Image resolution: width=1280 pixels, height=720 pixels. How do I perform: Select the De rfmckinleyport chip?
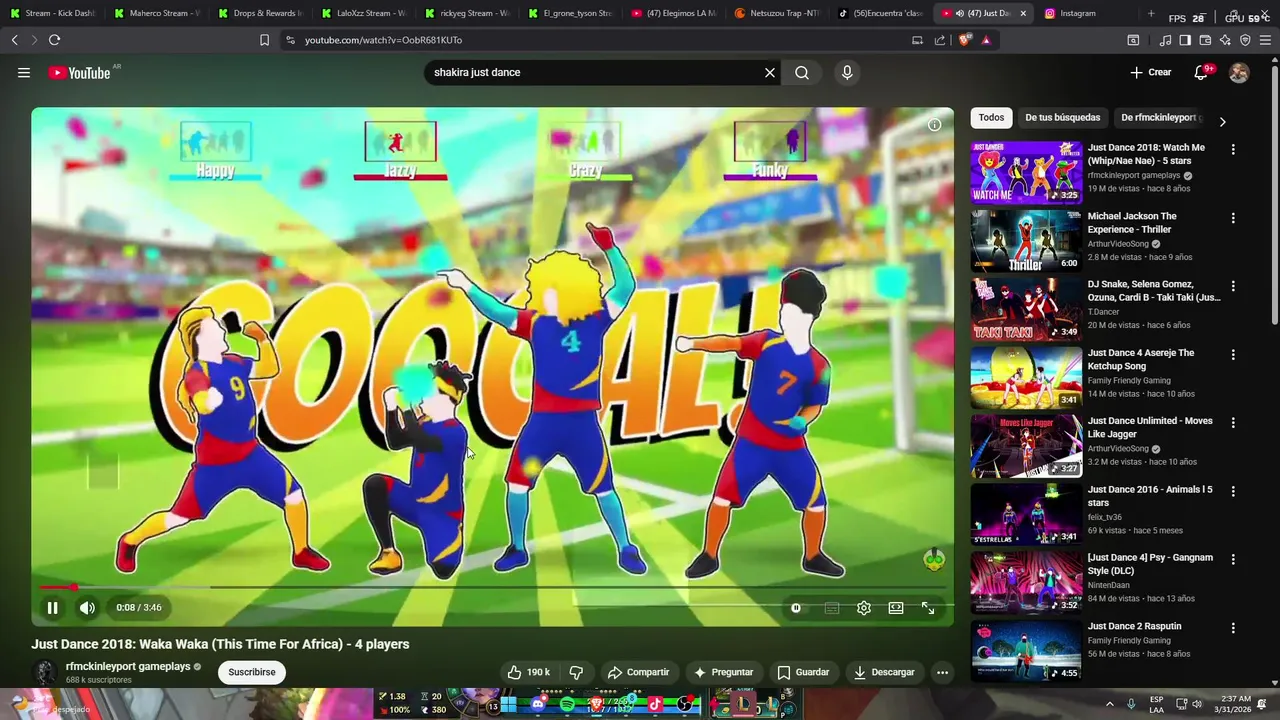click(x=1160, y=117)
